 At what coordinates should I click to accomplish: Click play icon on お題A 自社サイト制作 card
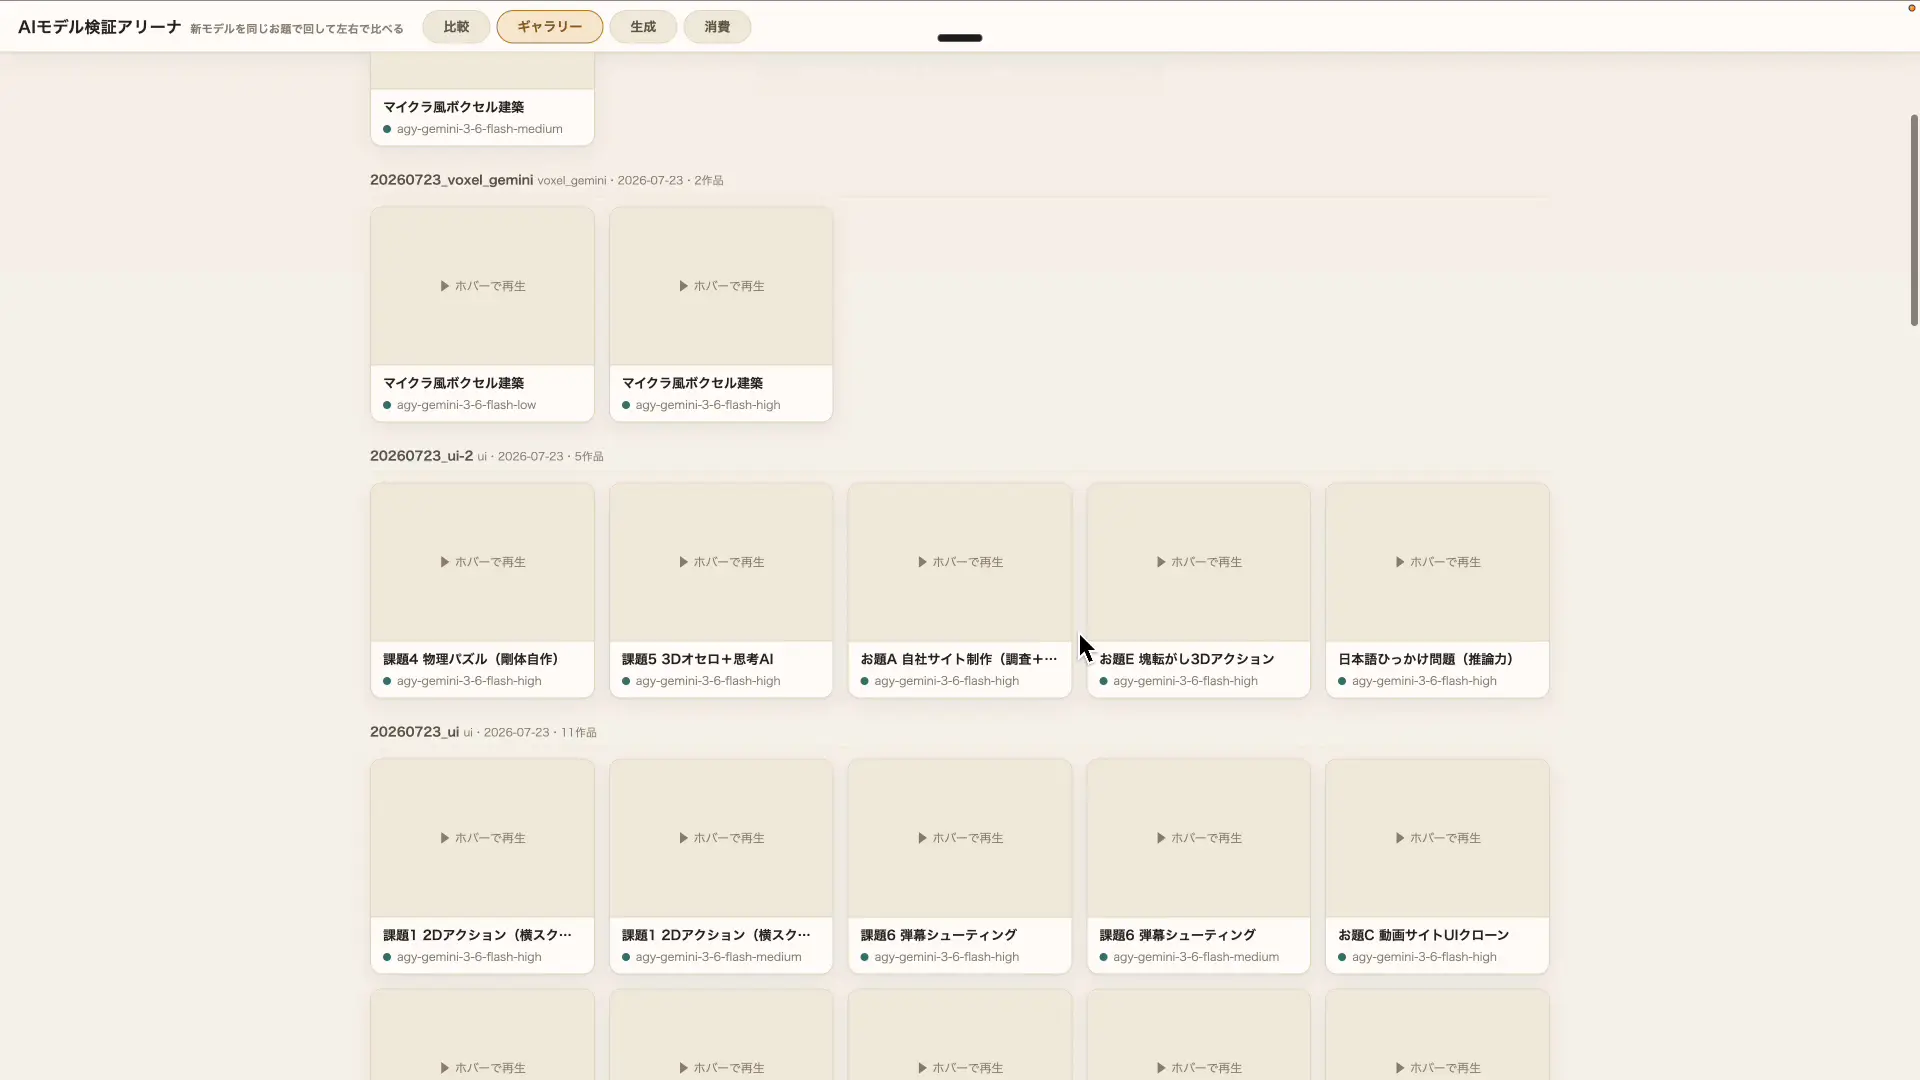(x=923, y=562)
